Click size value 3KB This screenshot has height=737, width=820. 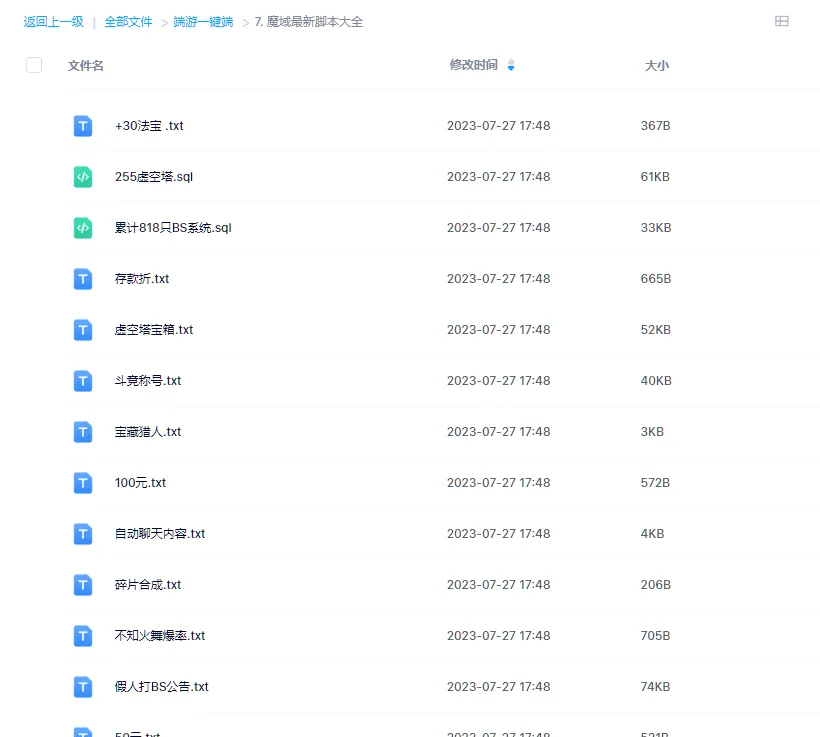(x=652, y=432)
